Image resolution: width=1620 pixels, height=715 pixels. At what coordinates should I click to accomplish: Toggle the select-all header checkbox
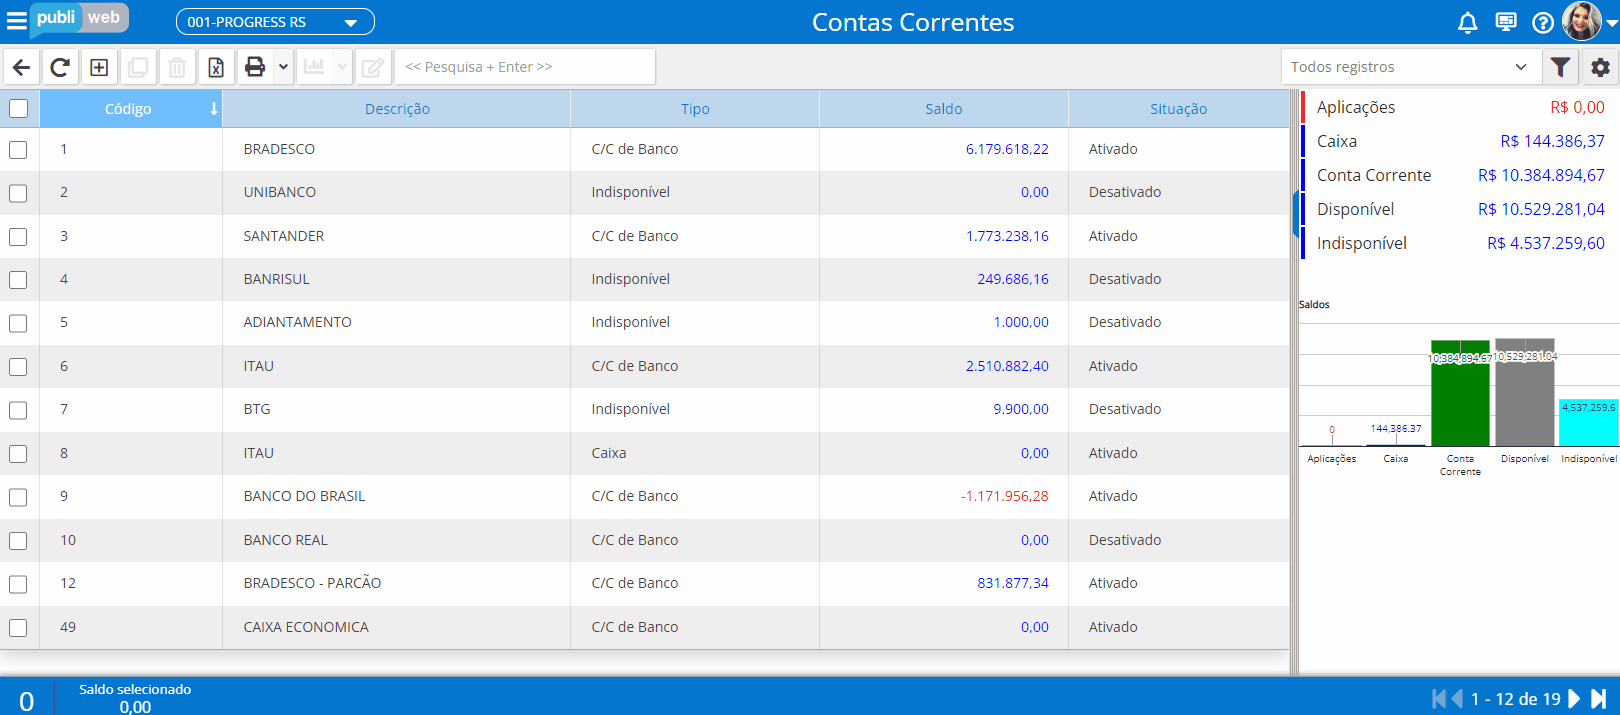point(19,109)
